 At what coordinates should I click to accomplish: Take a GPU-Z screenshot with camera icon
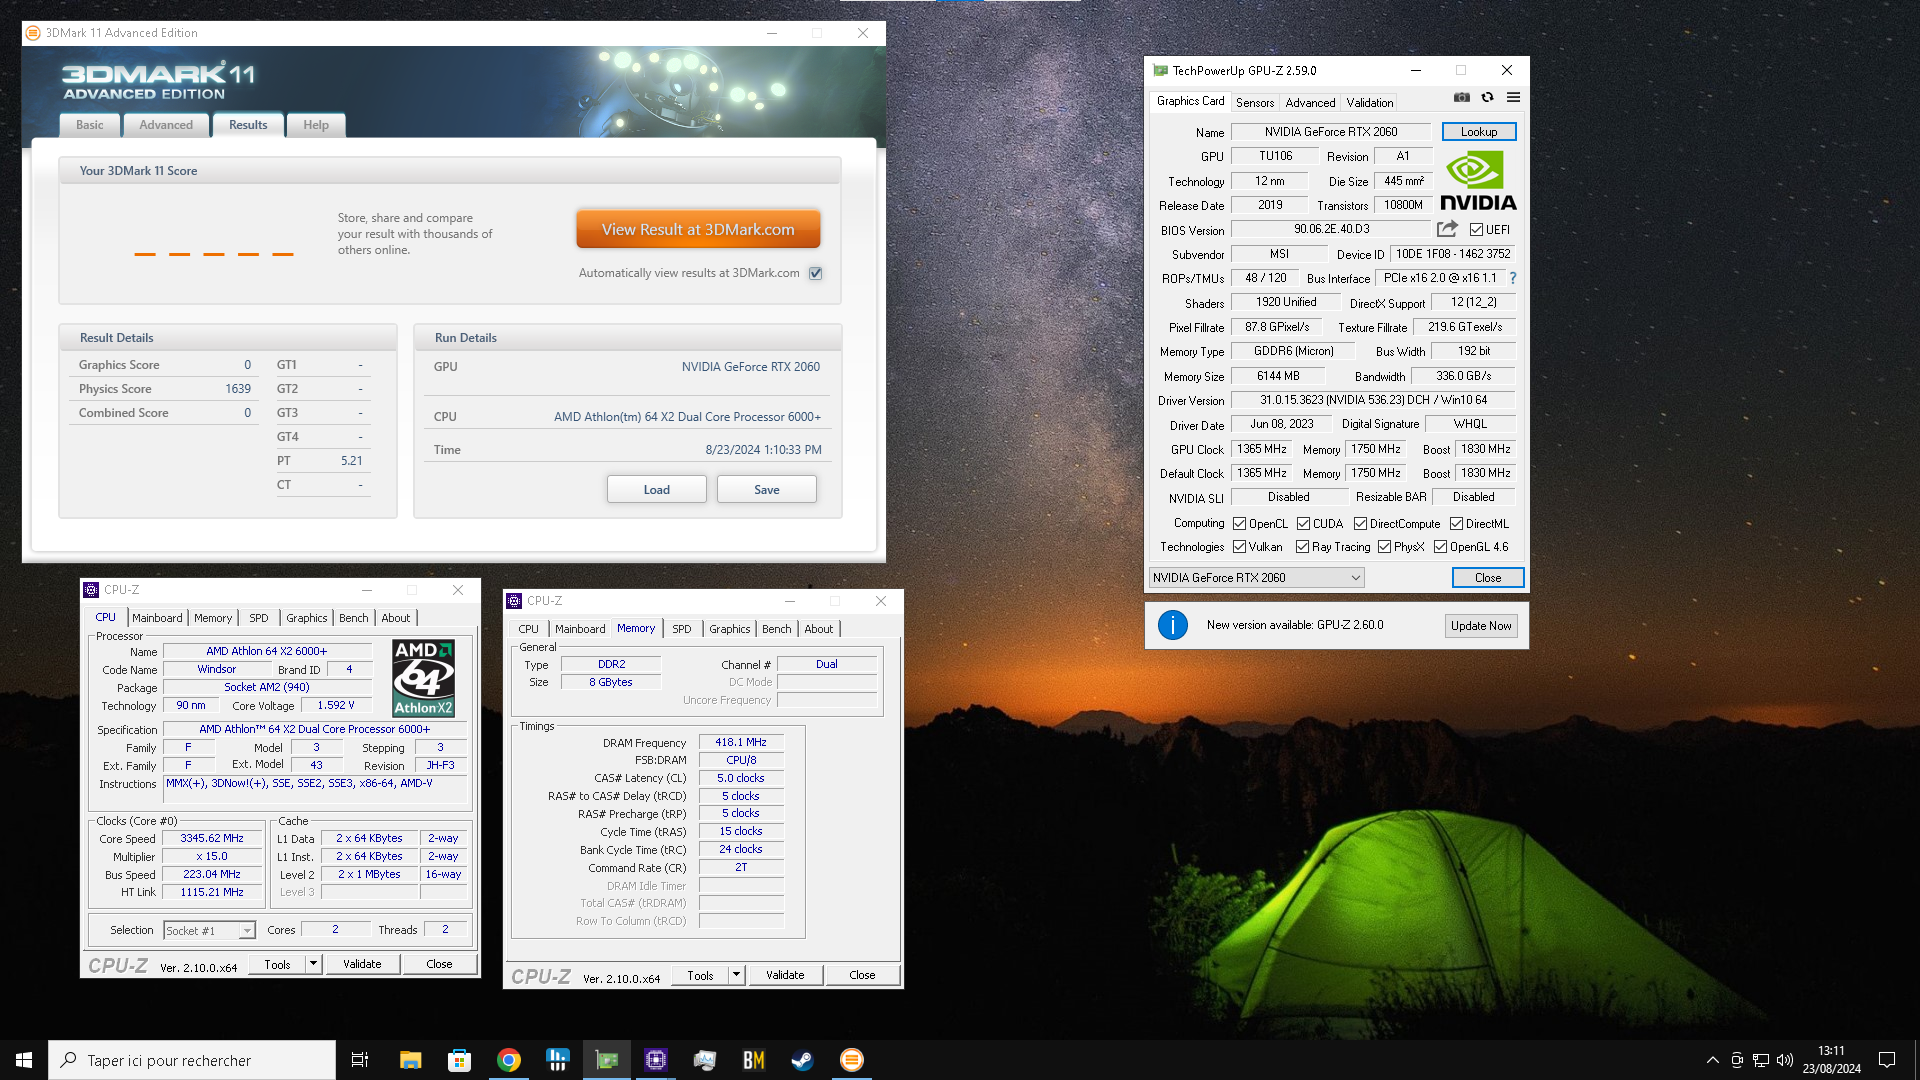pos(1461,97)
